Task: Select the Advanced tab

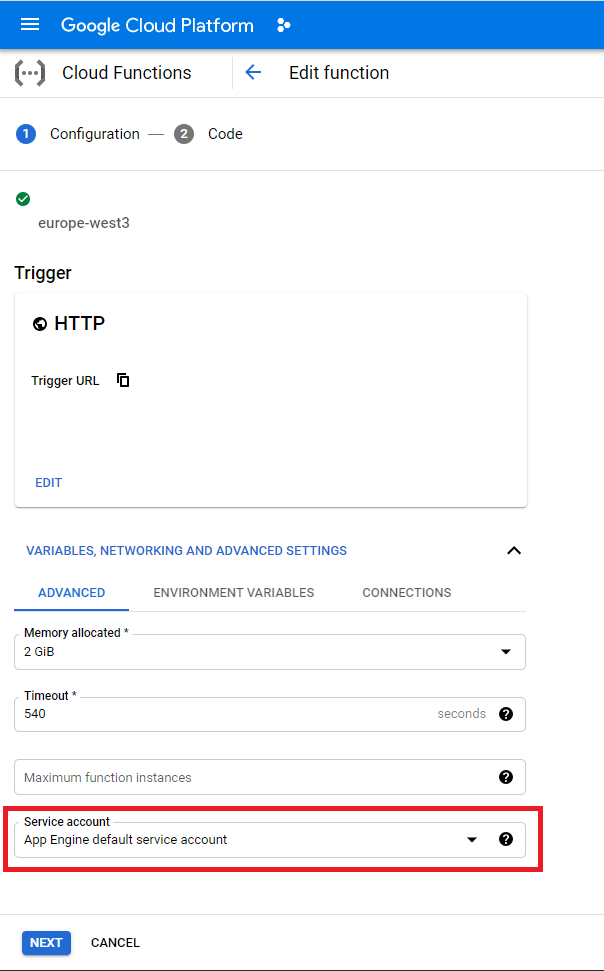Action: point(72,593)
